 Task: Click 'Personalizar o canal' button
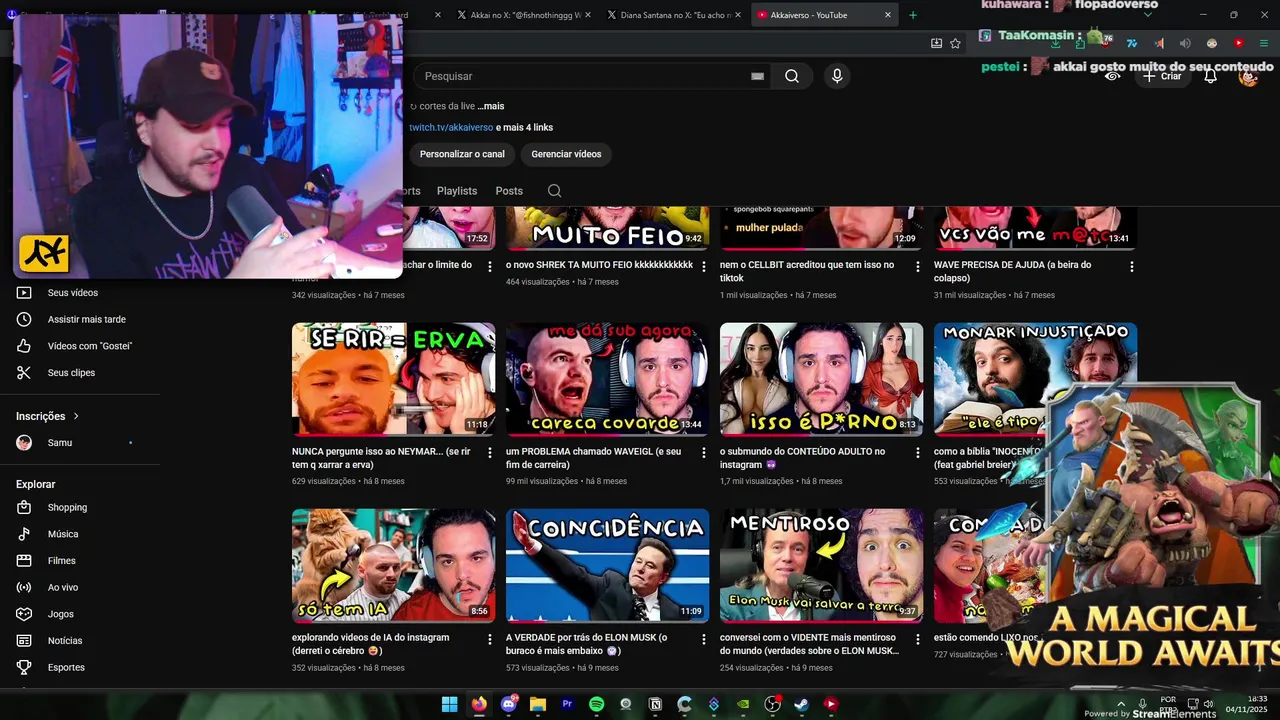tap(462, 154)
